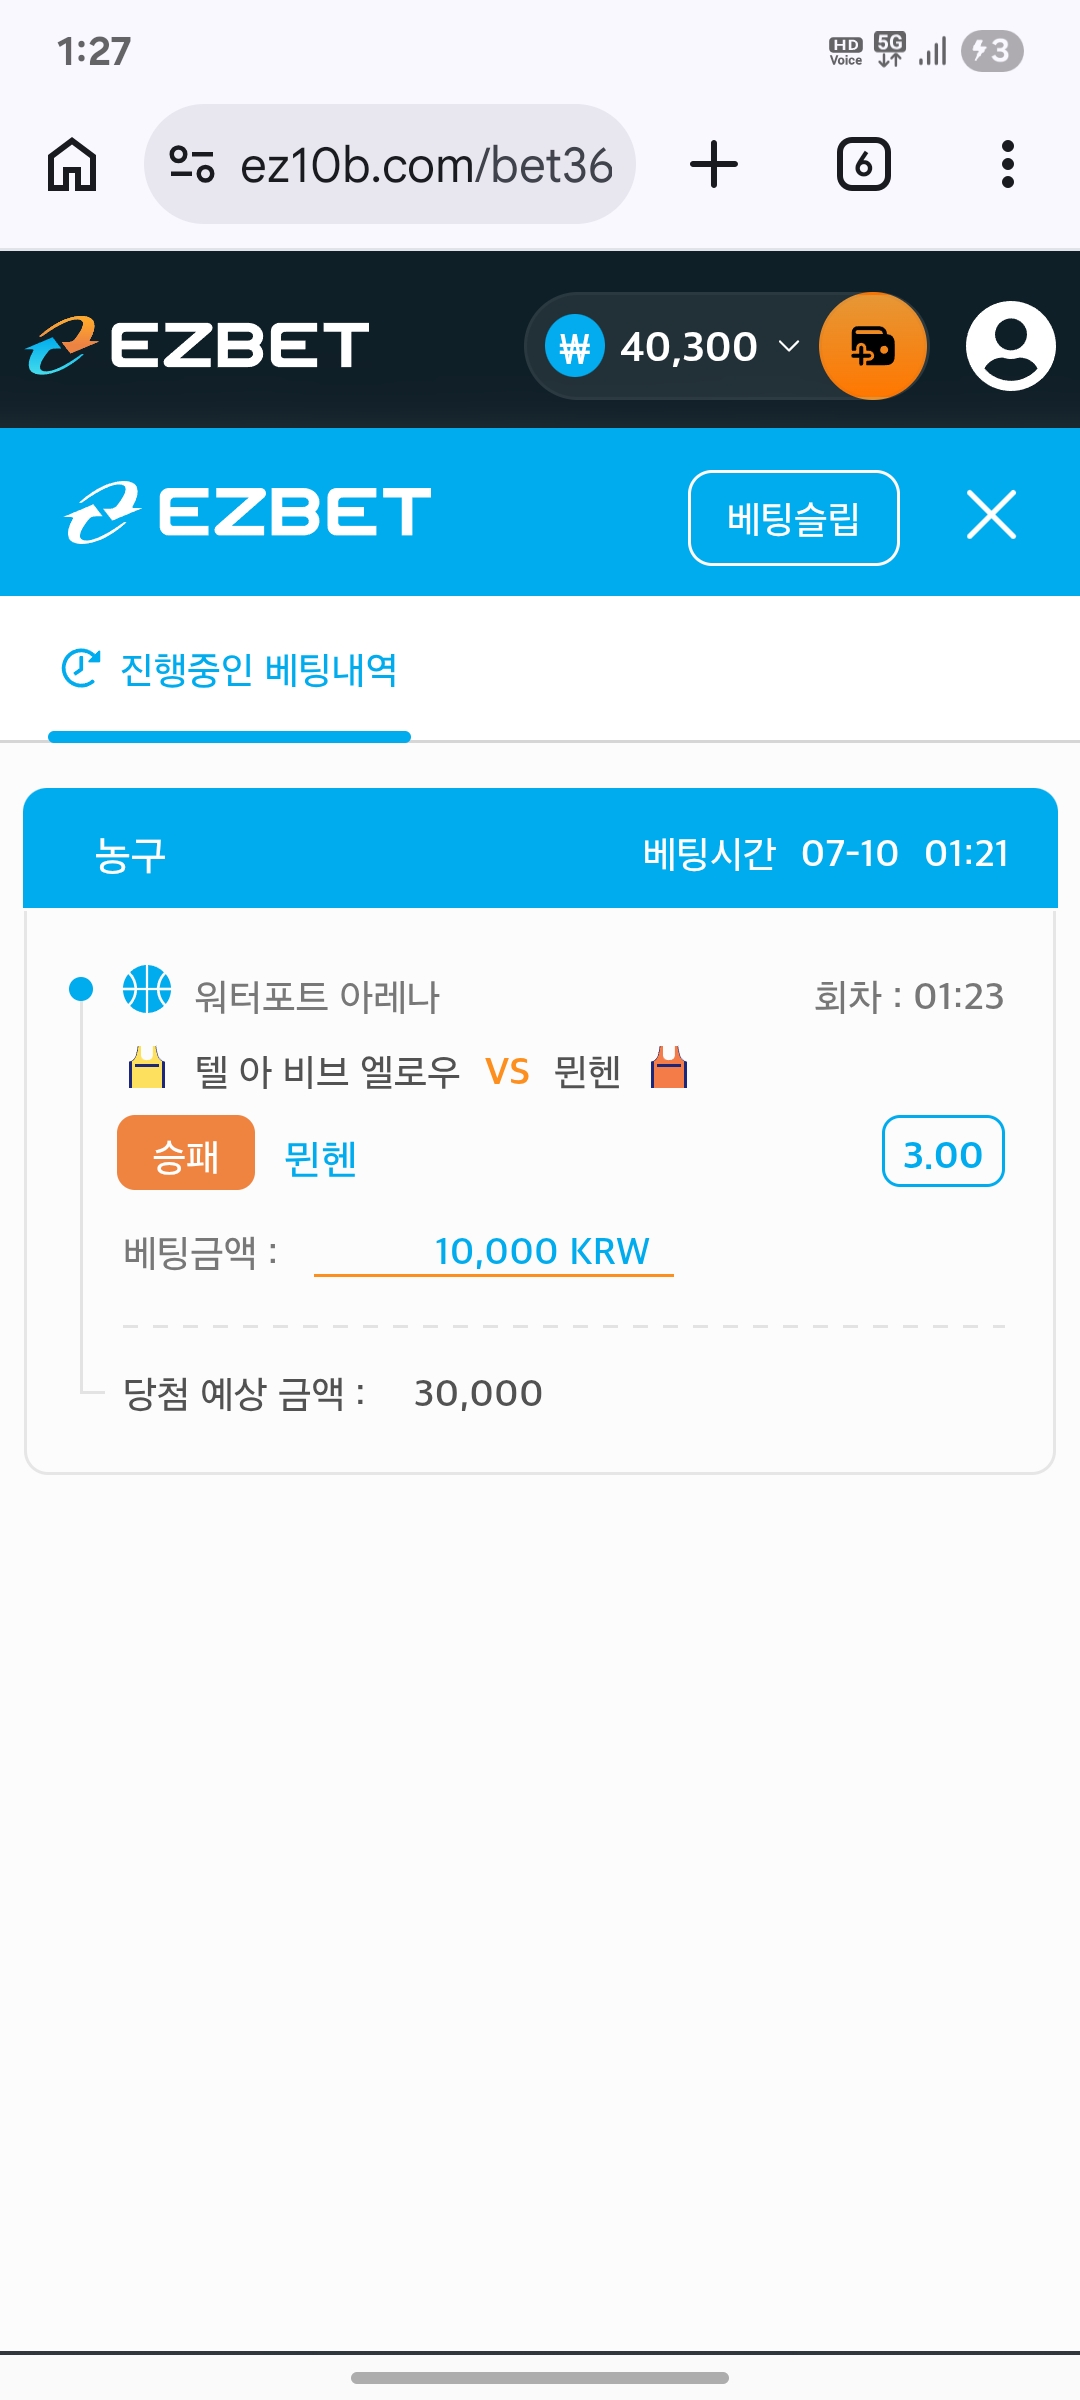
Task: Tap the 농구 bet card header
Action: [x=540, y=849]
